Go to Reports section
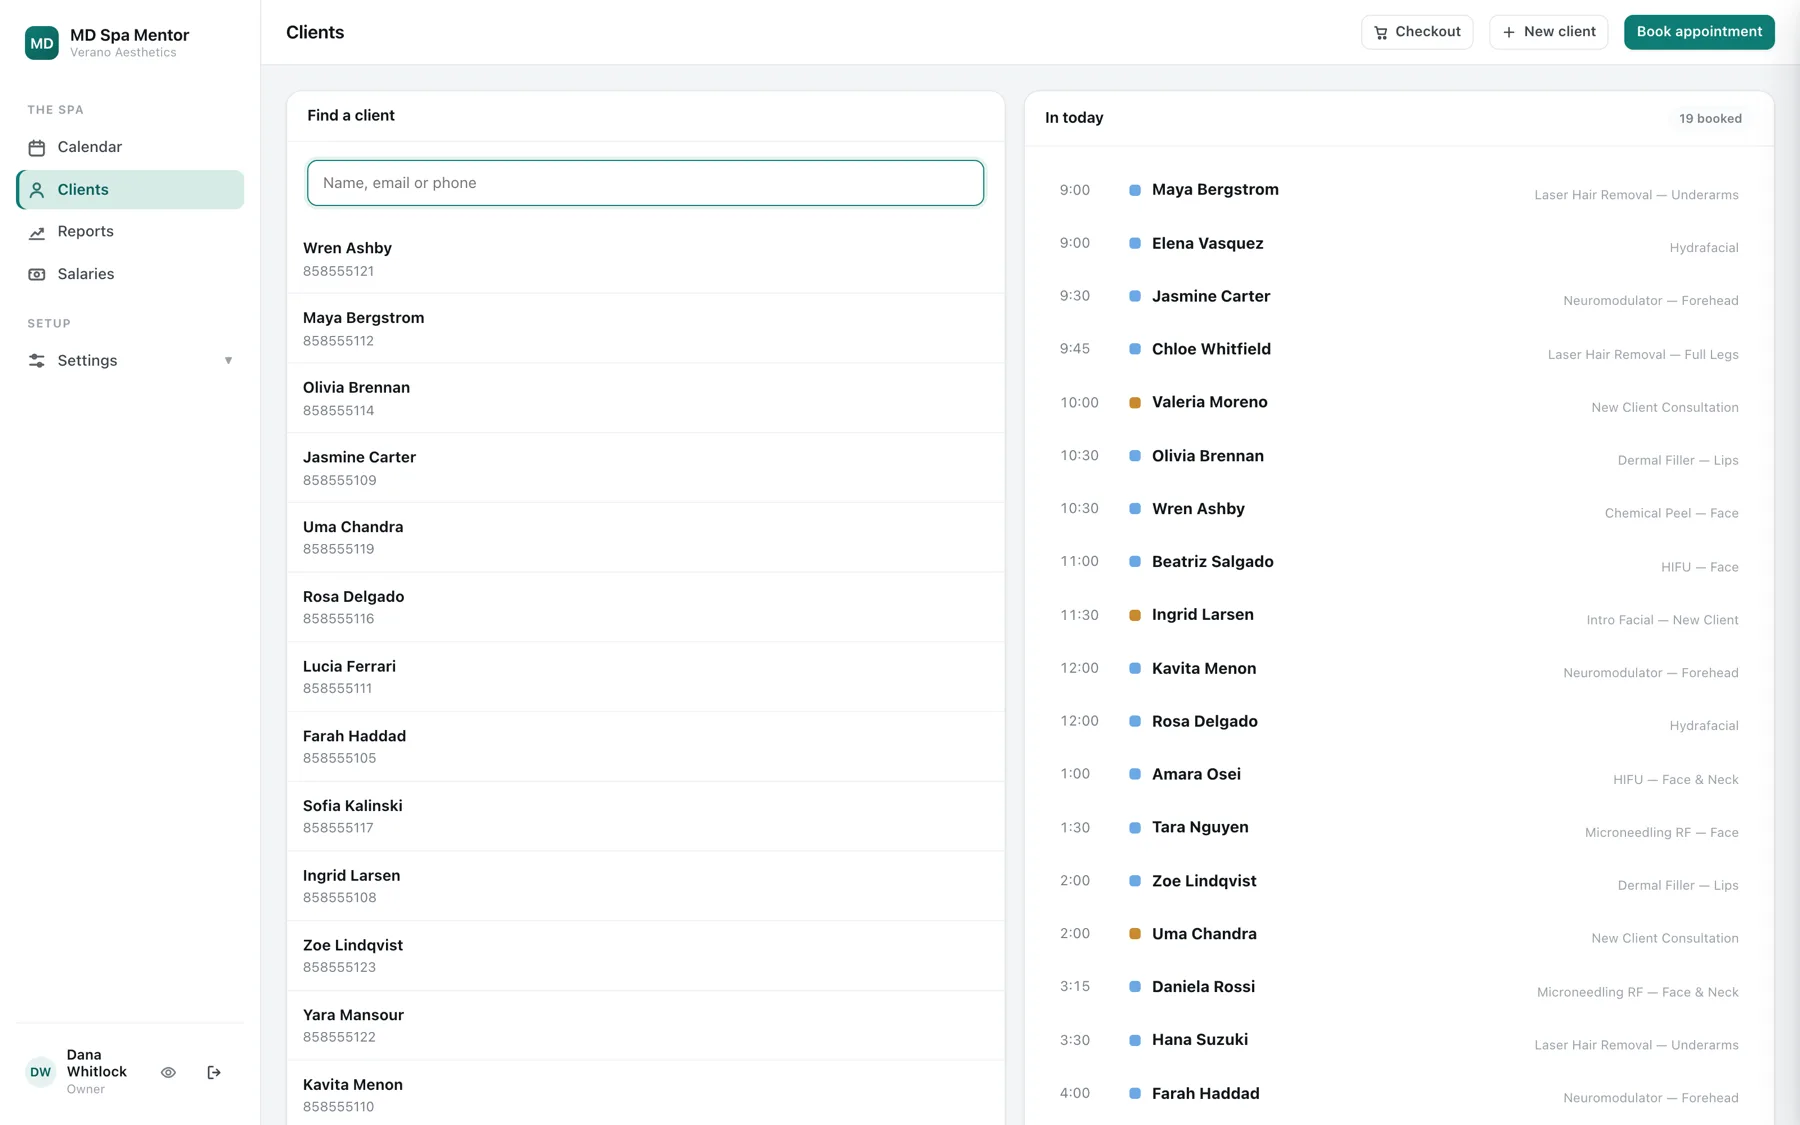Screen dimensions: 1800x1125 pos(130,232)
